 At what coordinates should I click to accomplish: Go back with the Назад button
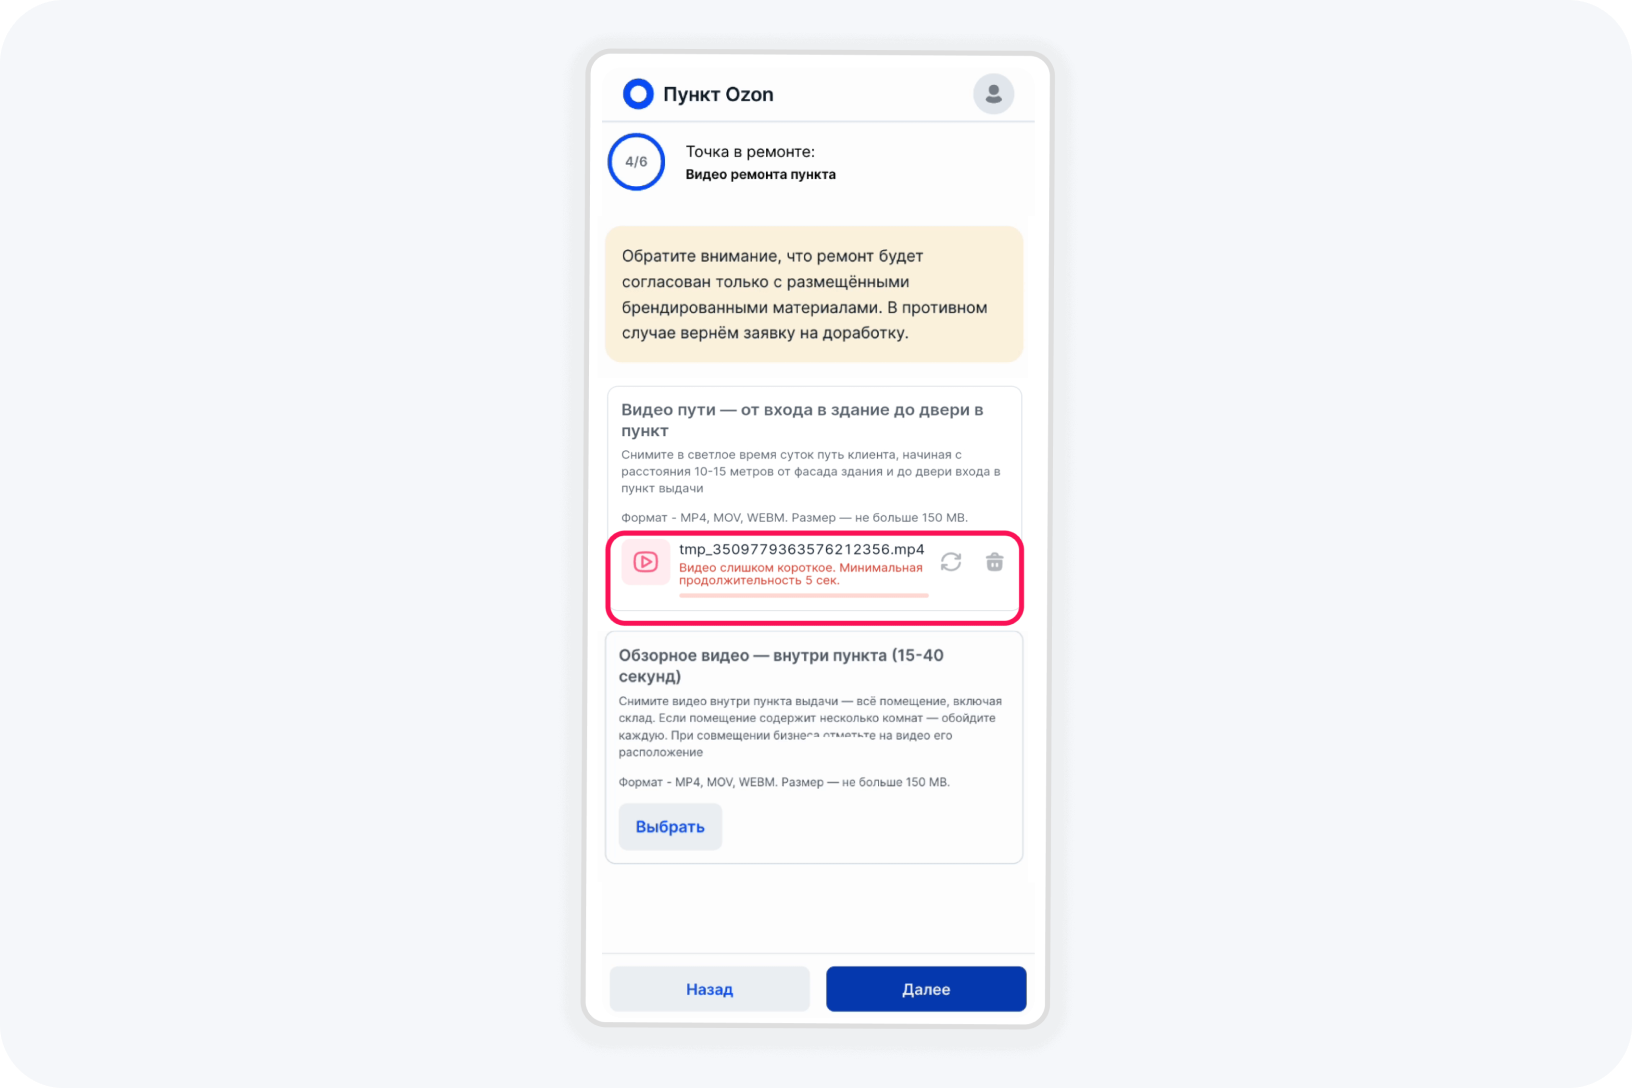click(710, 989)
